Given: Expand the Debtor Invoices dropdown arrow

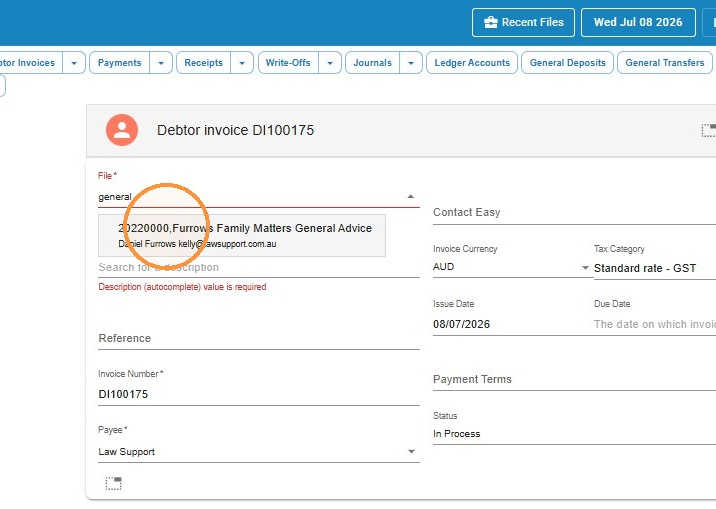Looking at the screenshot, I should click(x=74, y=63).
